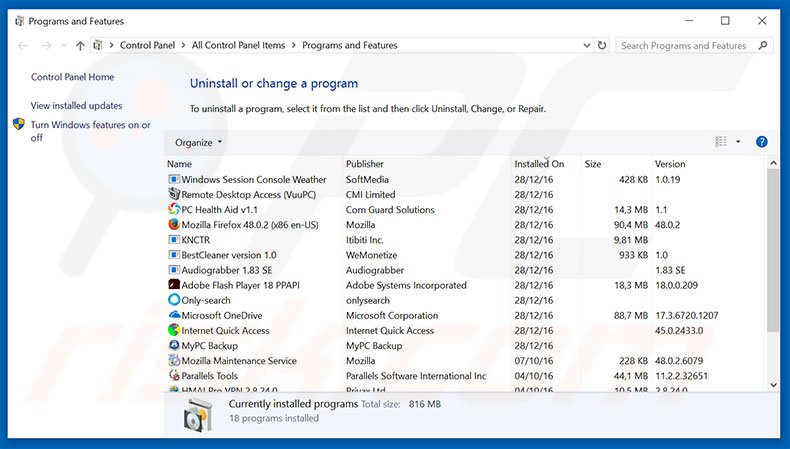
Task: Click the Control Panel icon in the address bar
Action: point(98,45)
